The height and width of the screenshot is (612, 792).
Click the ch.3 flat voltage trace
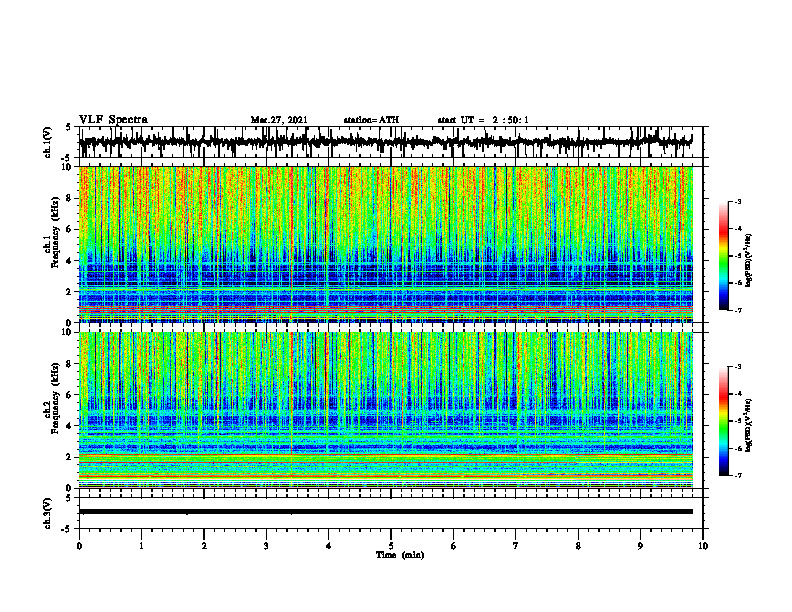(x=386, y=512)
